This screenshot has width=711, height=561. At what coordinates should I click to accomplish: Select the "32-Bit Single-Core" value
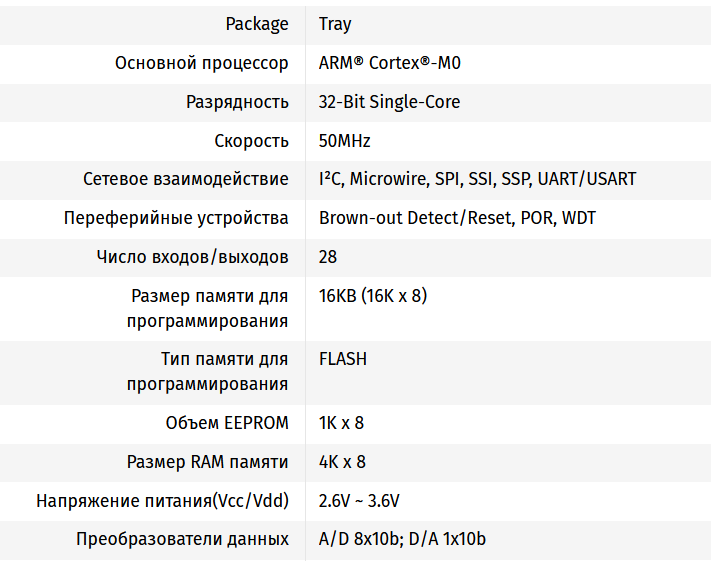point(389,102)
